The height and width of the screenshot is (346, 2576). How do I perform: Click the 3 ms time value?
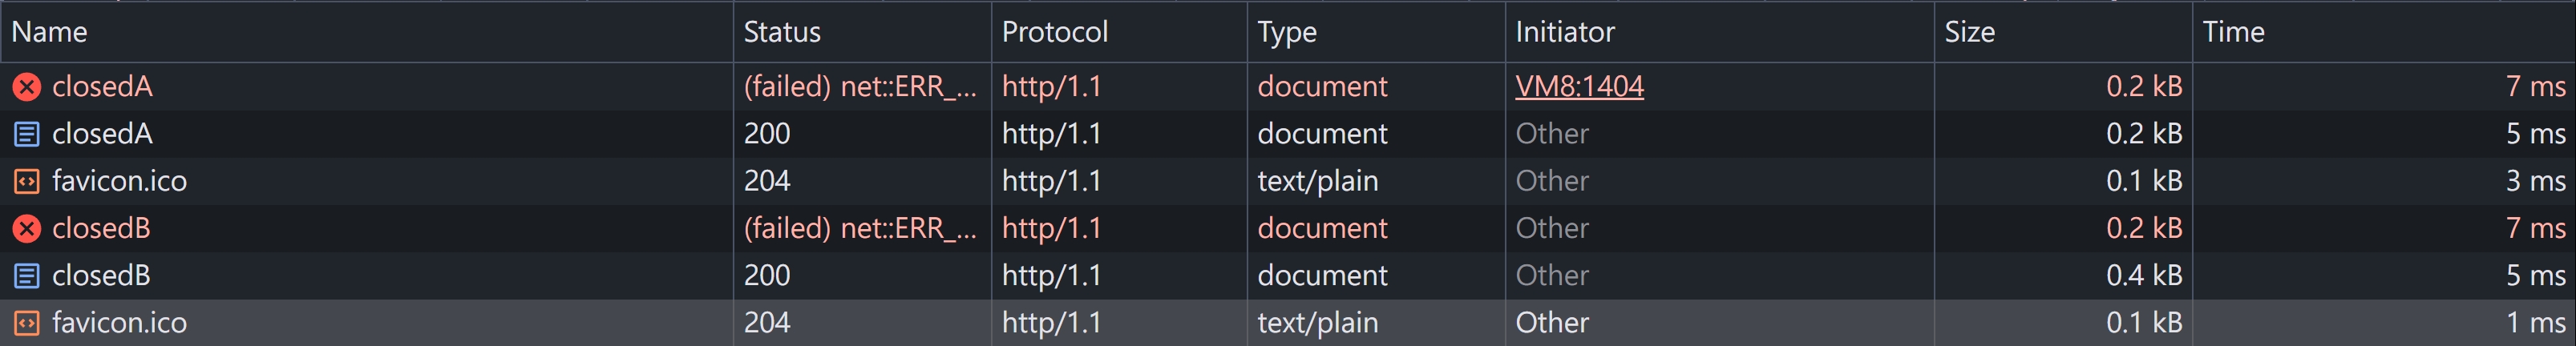[x=2535, y=181]
